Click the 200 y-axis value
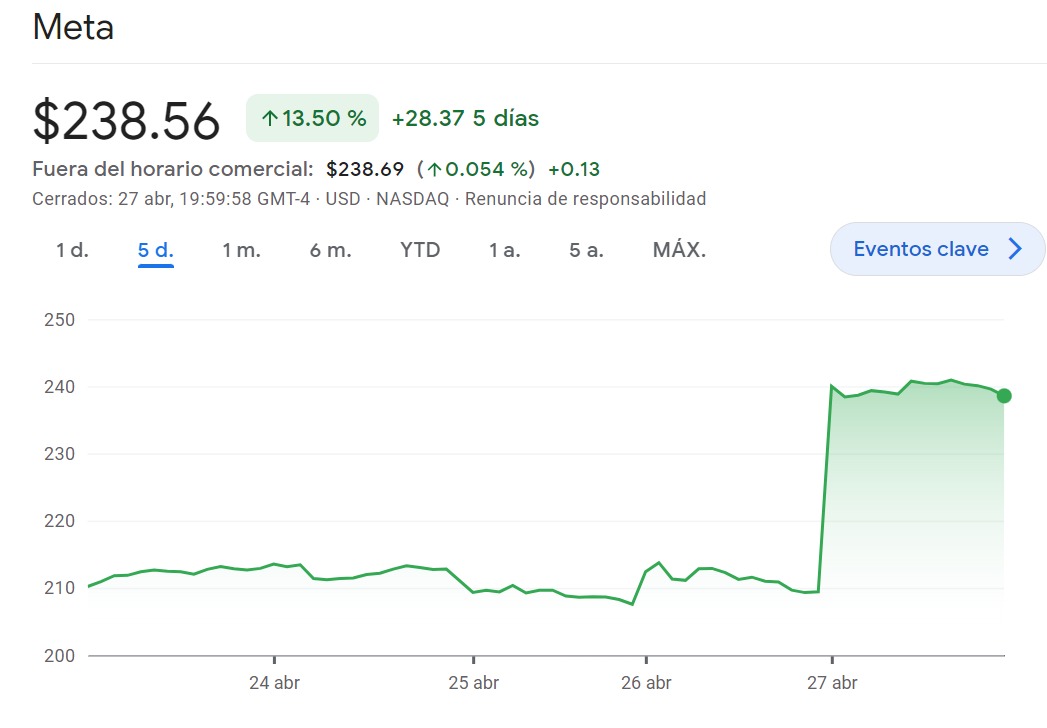Image resolution: width=1047 pixels, height=728 pixels. pos(59,656)
